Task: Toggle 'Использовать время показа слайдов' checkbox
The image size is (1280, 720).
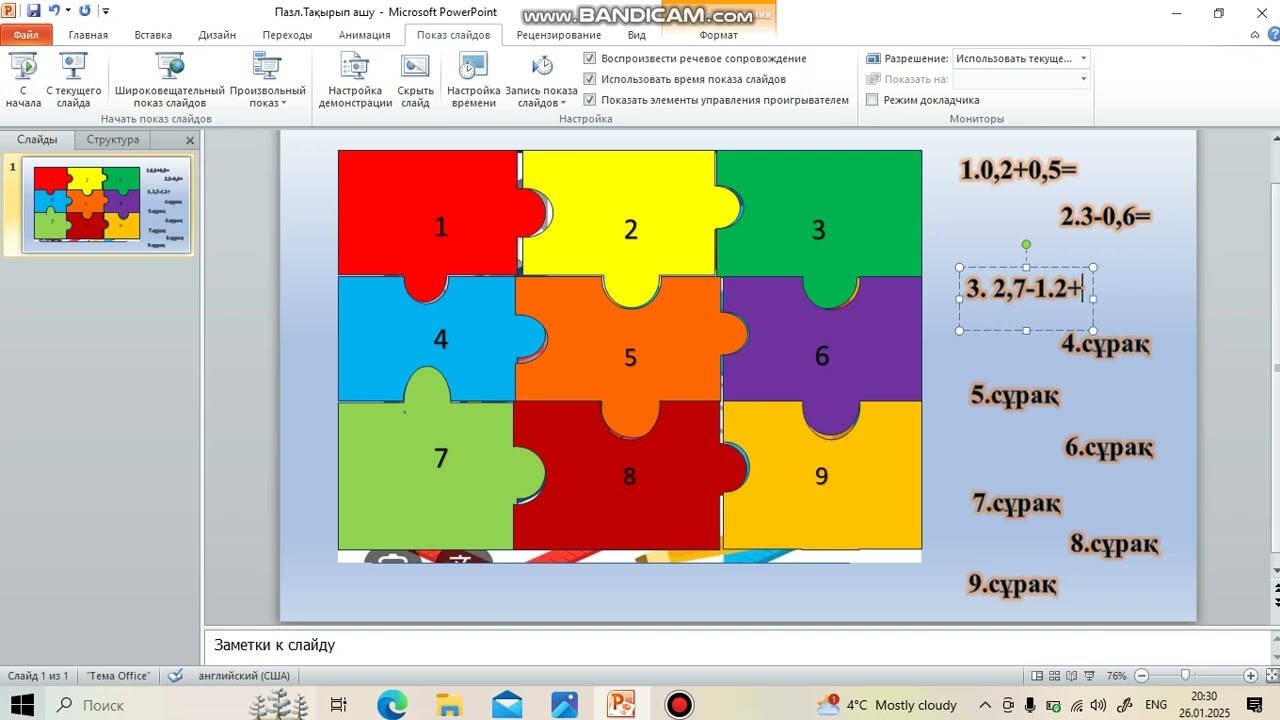Action: tap(590, 79)
